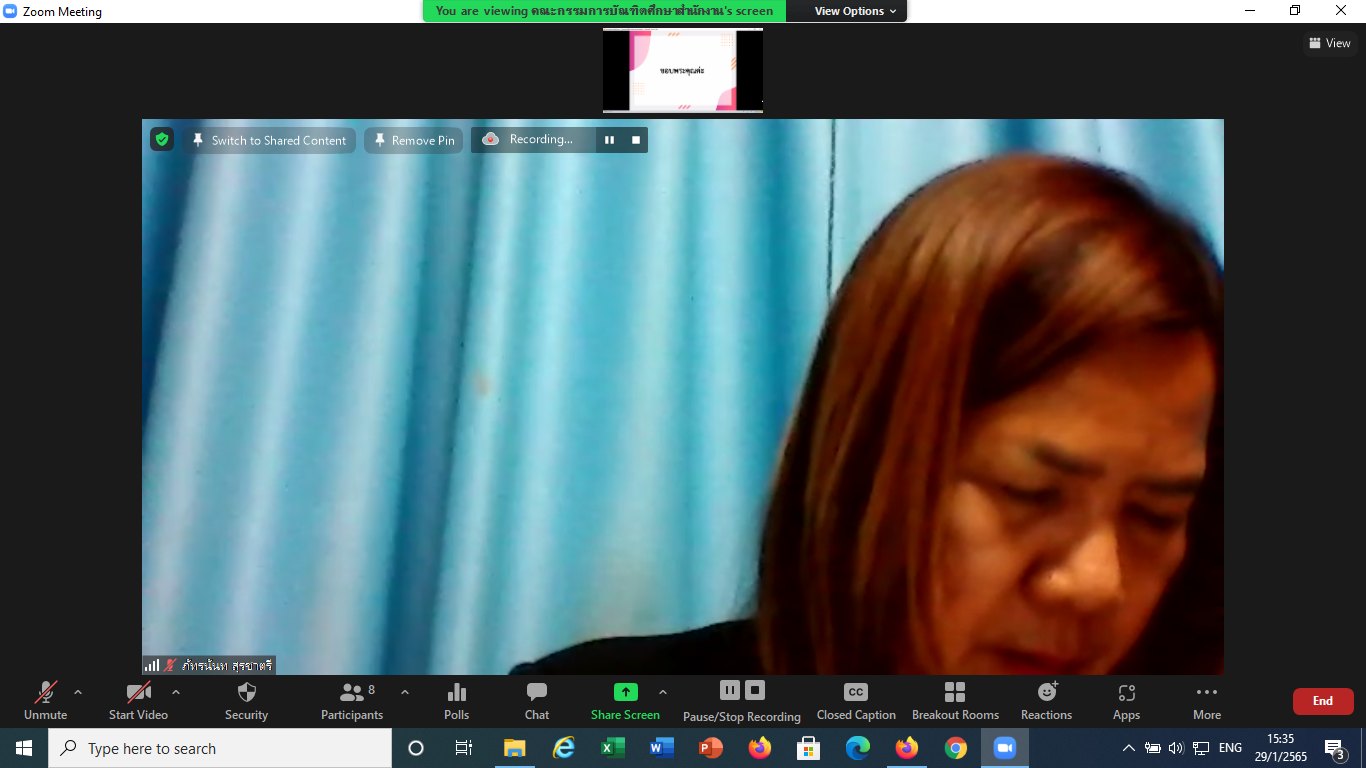1366x768 pixels.
Task: Click the green screen viewing banner
Action: click(x=604, y=11)
